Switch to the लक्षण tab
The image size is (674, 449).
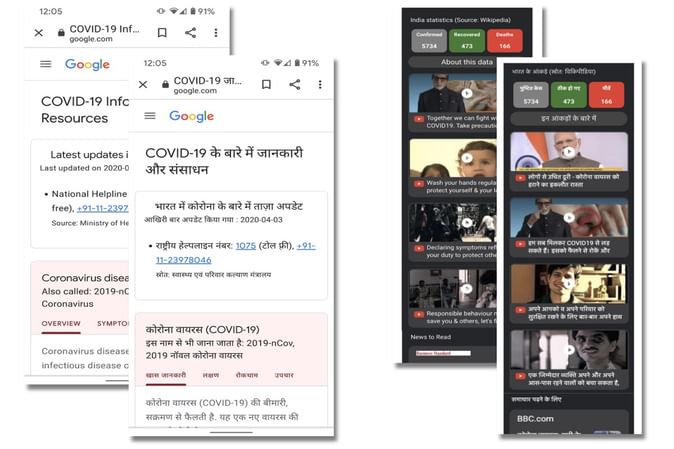210,375
